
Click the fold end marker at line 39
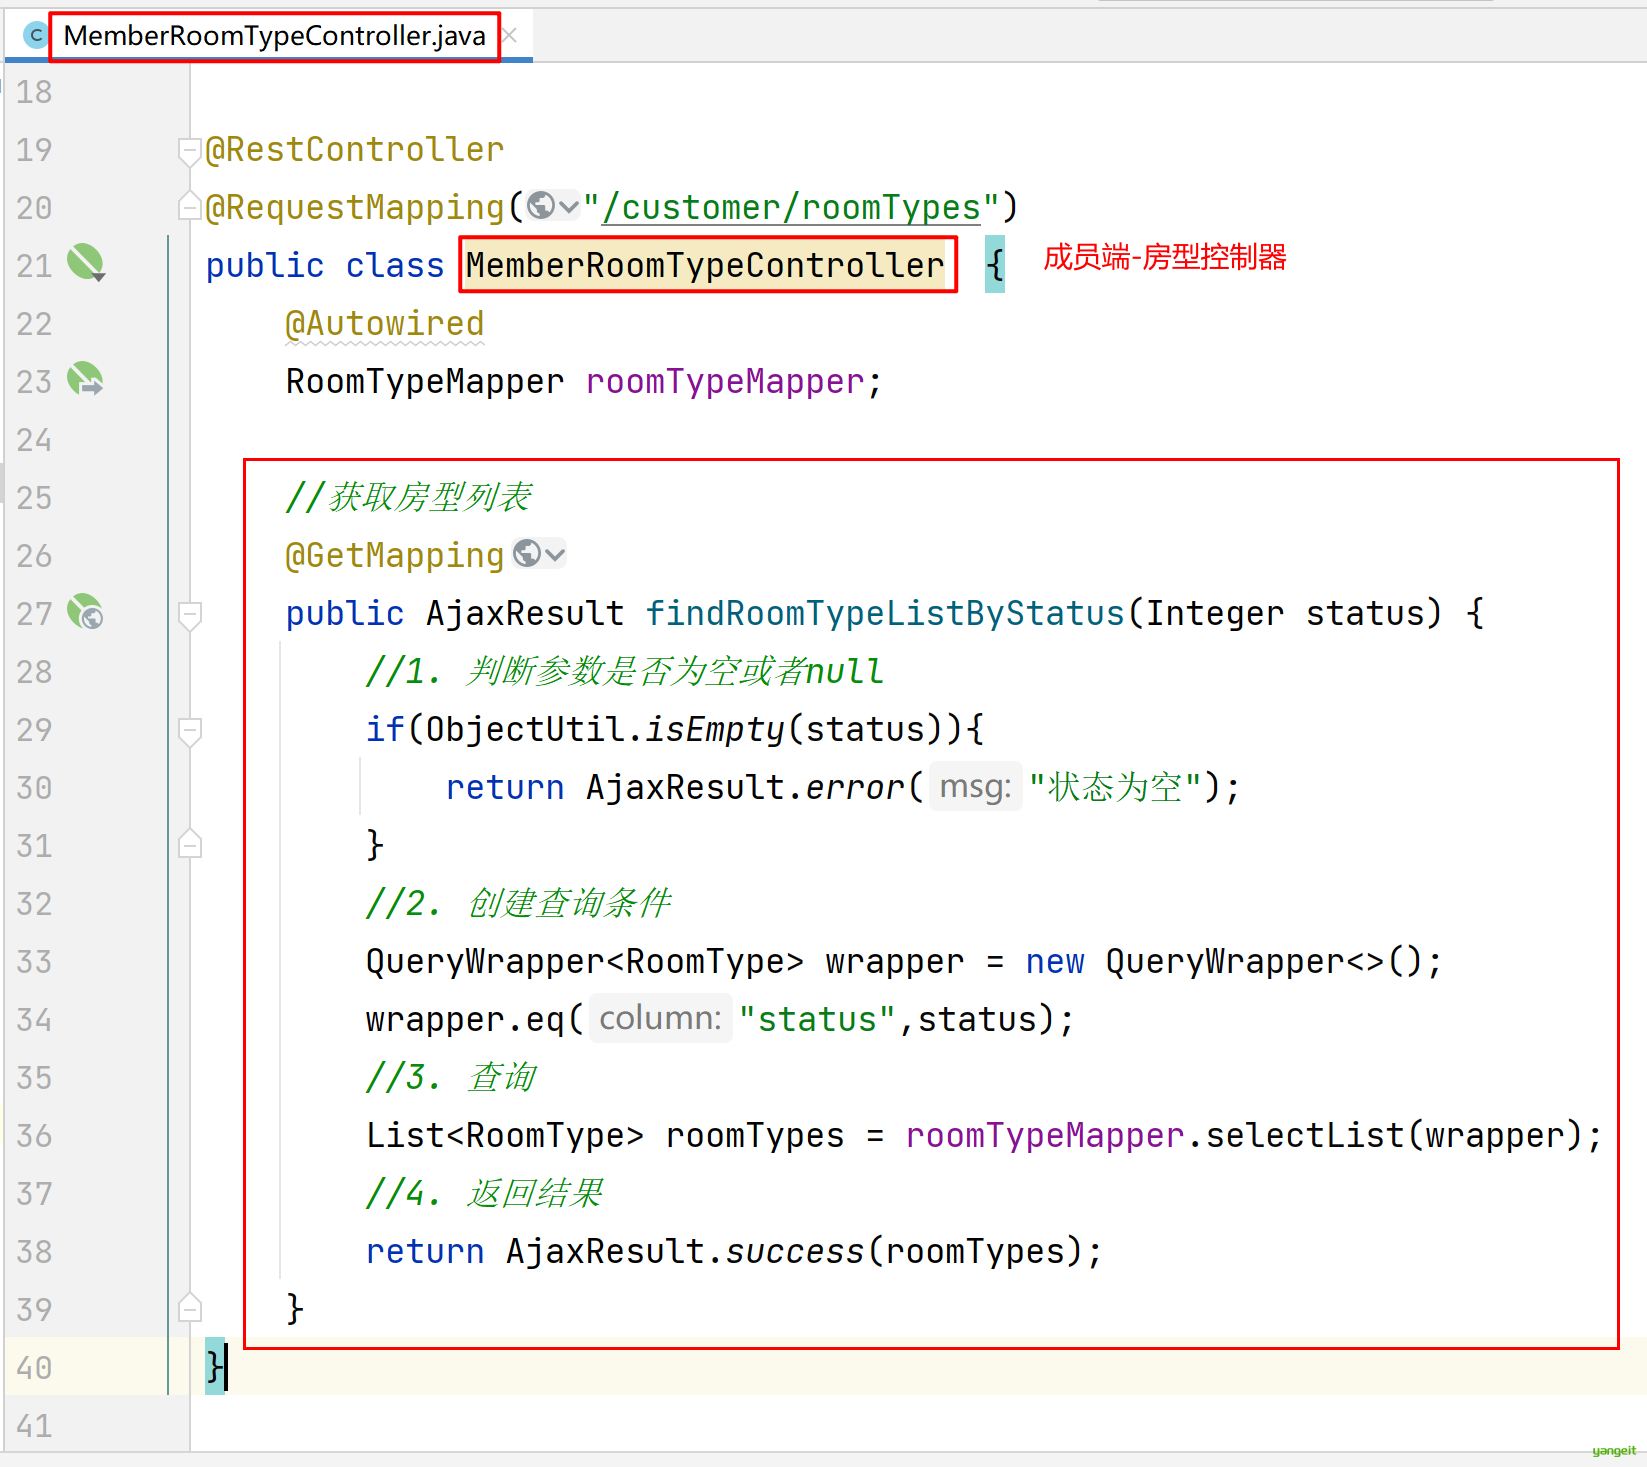pyautogui.click(x=190, y=1309)
